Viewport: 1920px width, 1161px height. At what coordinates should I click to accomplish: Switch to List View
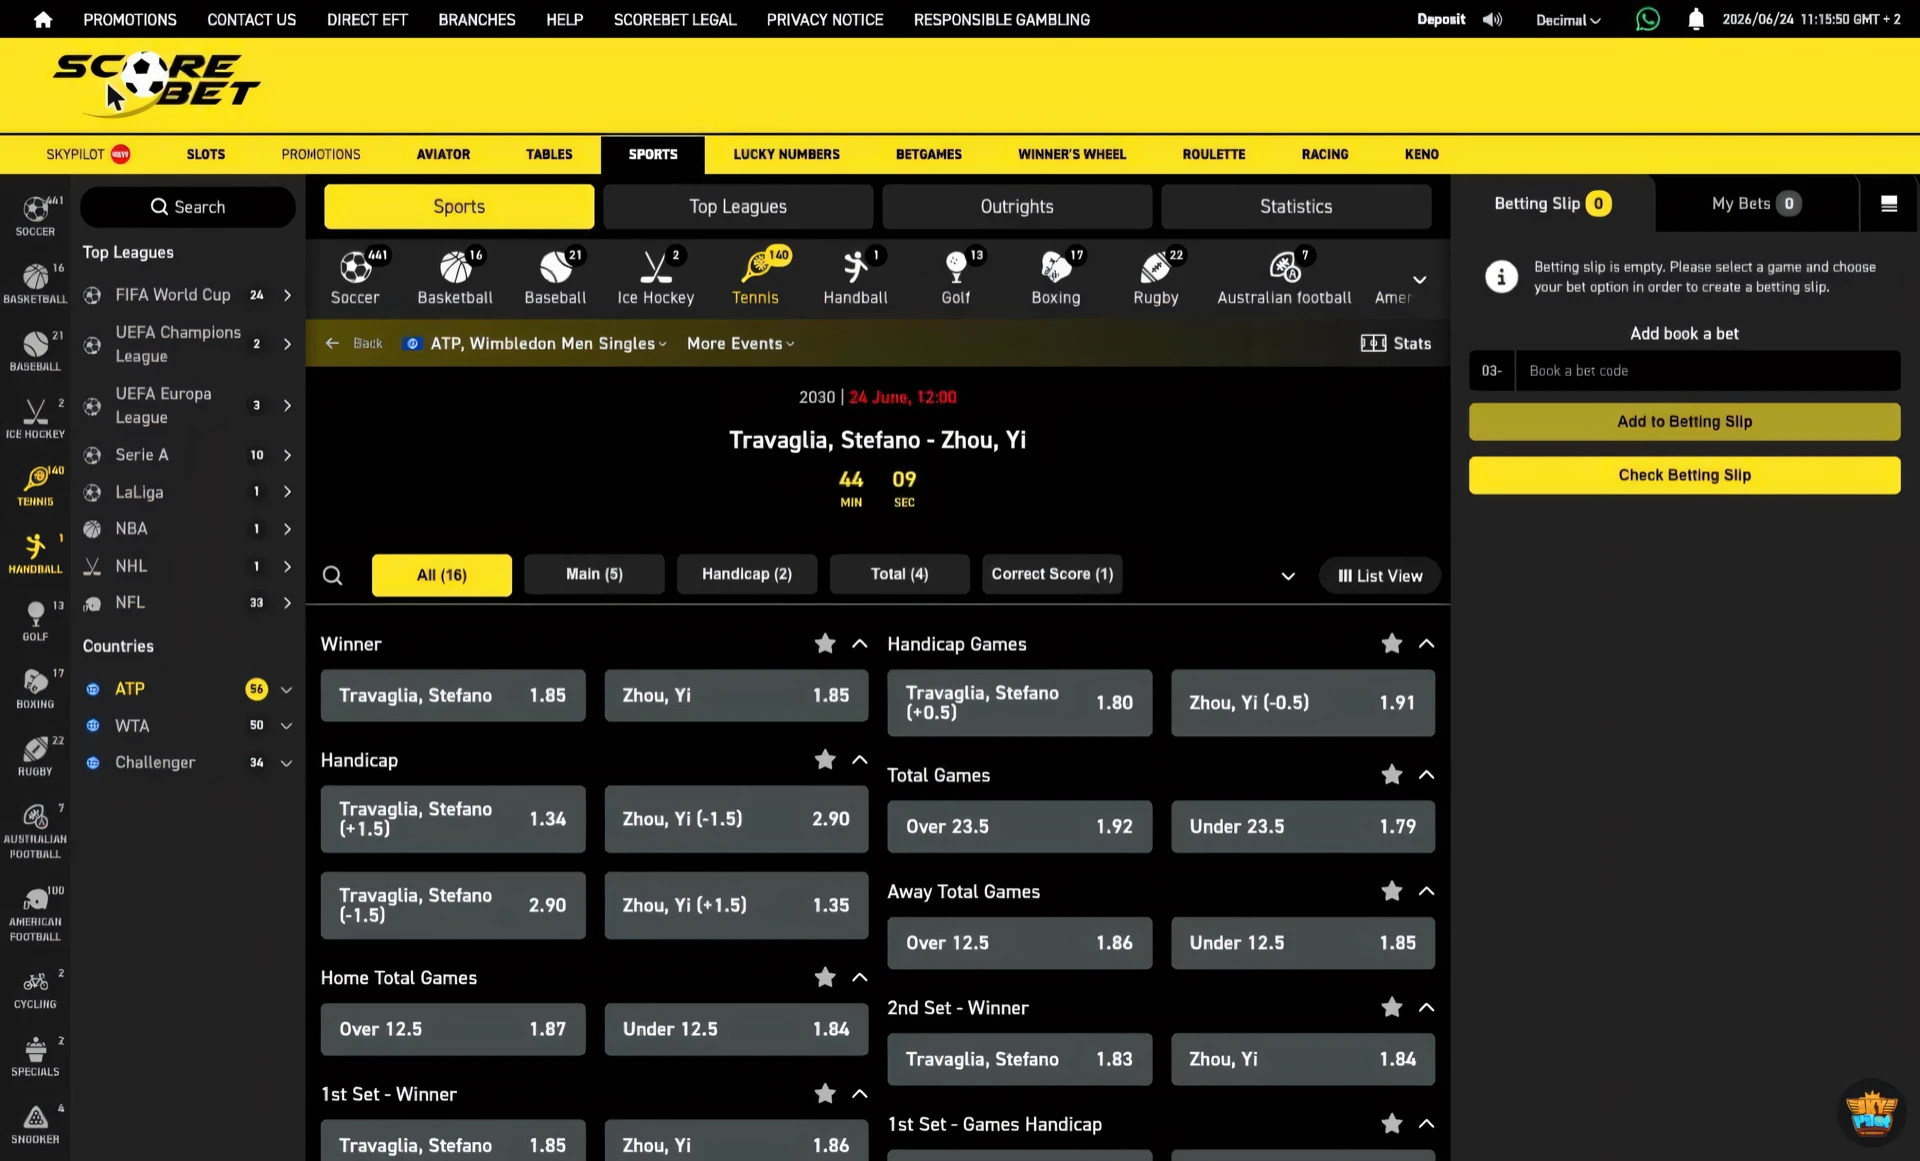(1380, 575)
